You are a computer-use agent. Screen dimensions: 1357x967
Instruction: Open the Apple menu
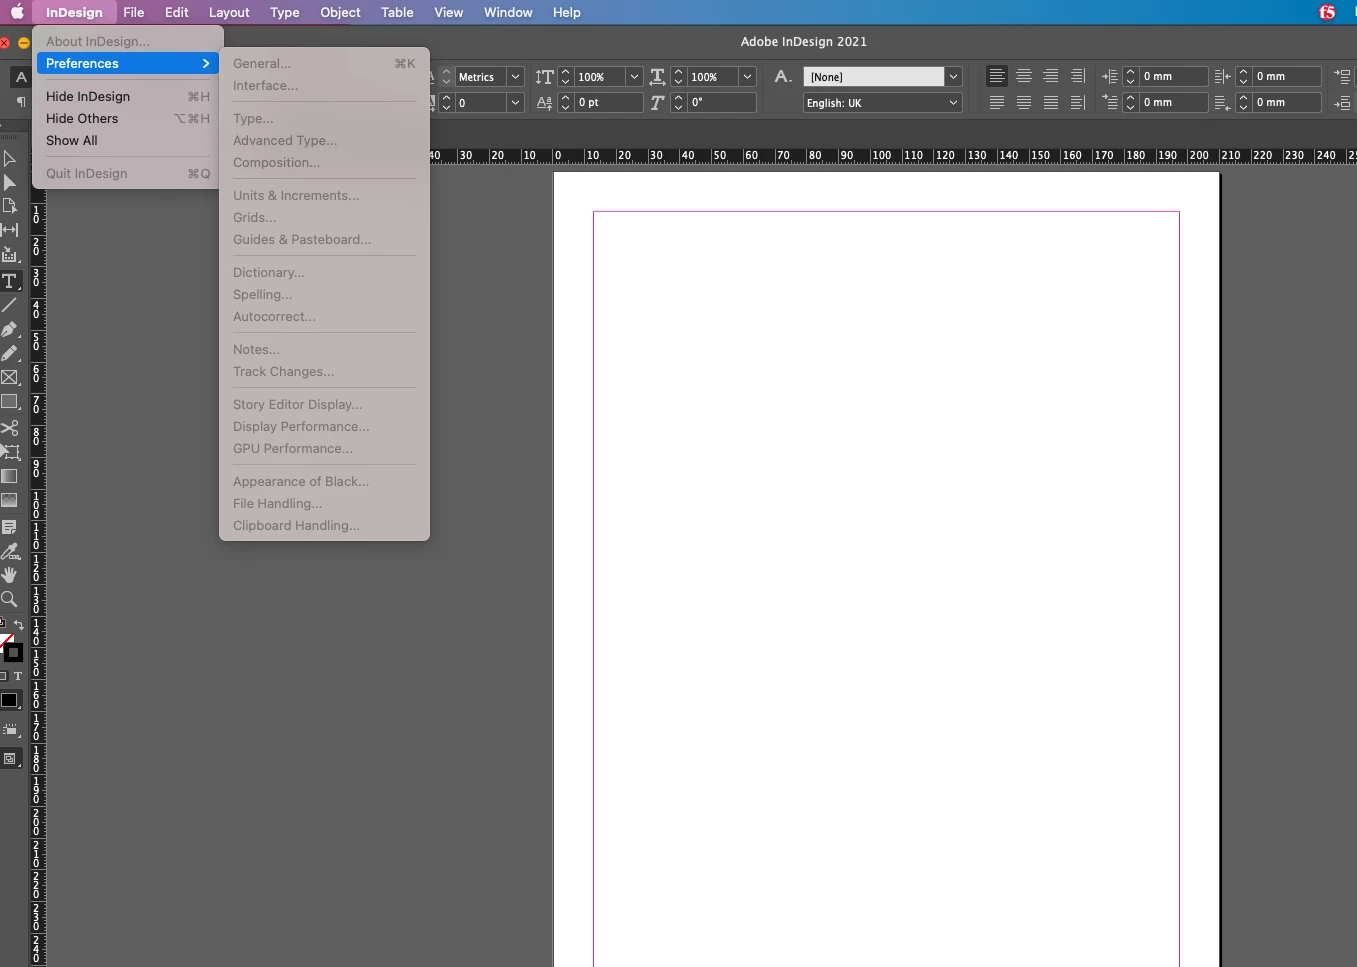pyautogui.click(x=17, y=12)
